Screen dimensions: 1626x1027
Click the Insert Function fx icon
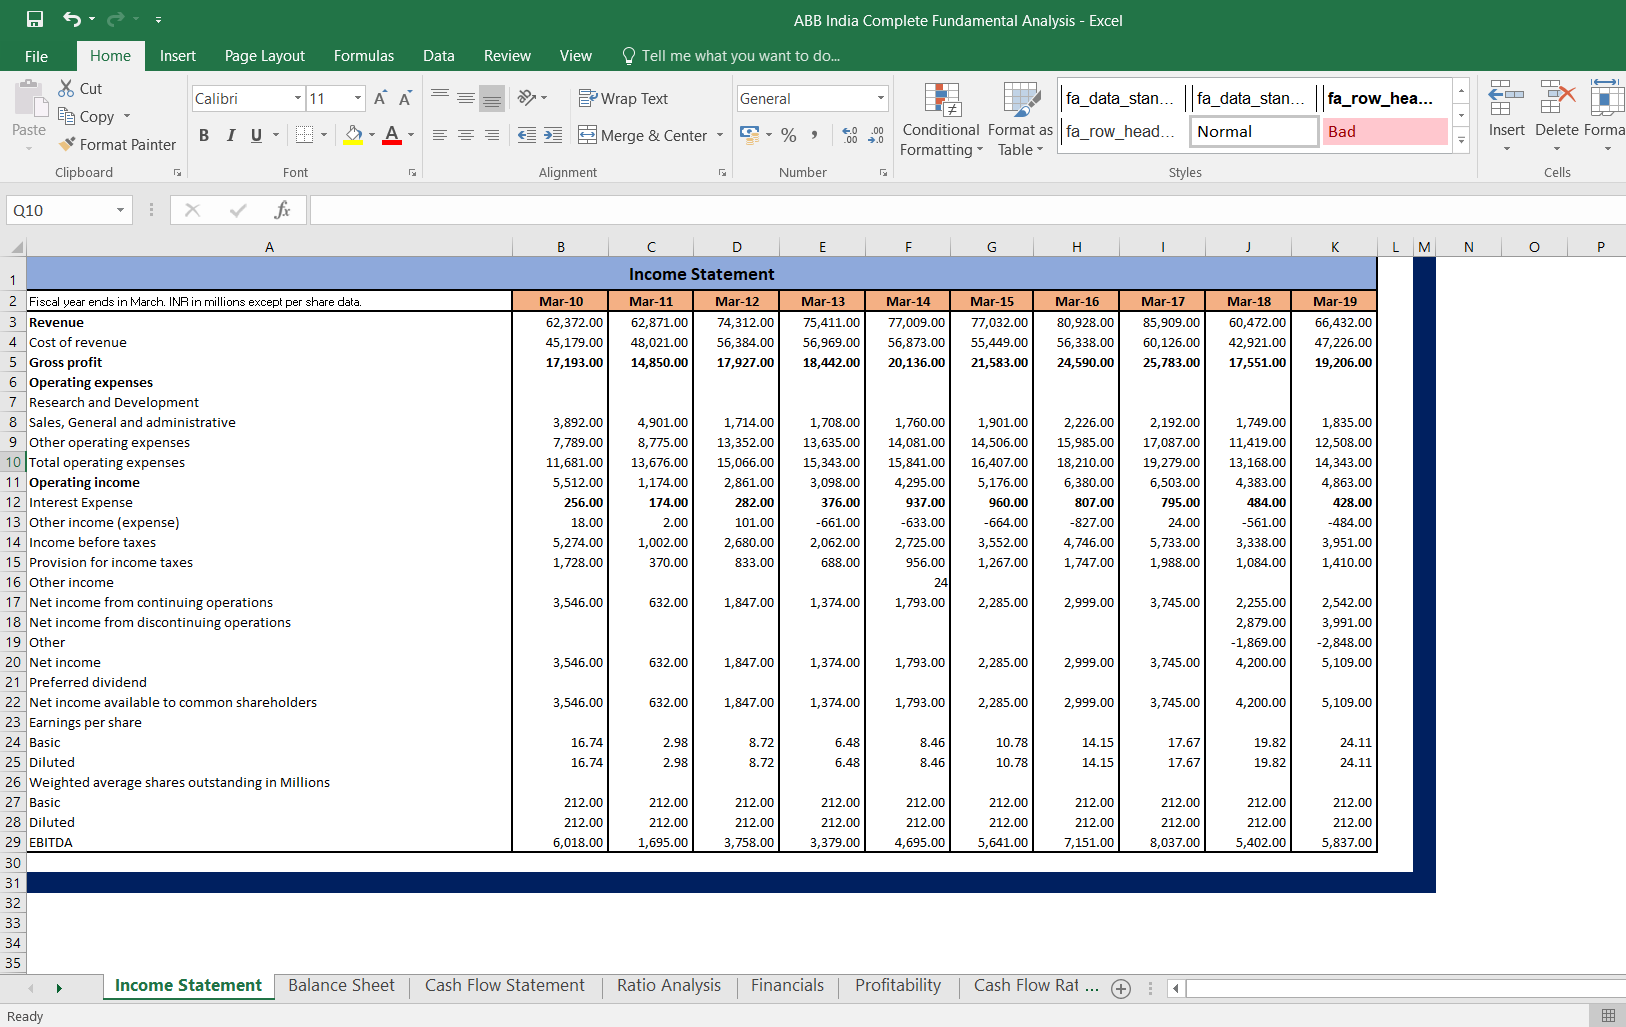coord(282,210)
